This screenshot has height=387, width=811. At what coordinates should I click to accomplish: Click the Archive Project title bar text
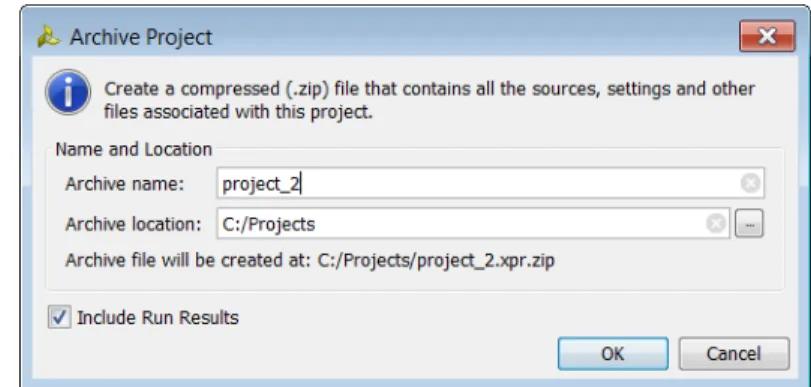(141, 37)
